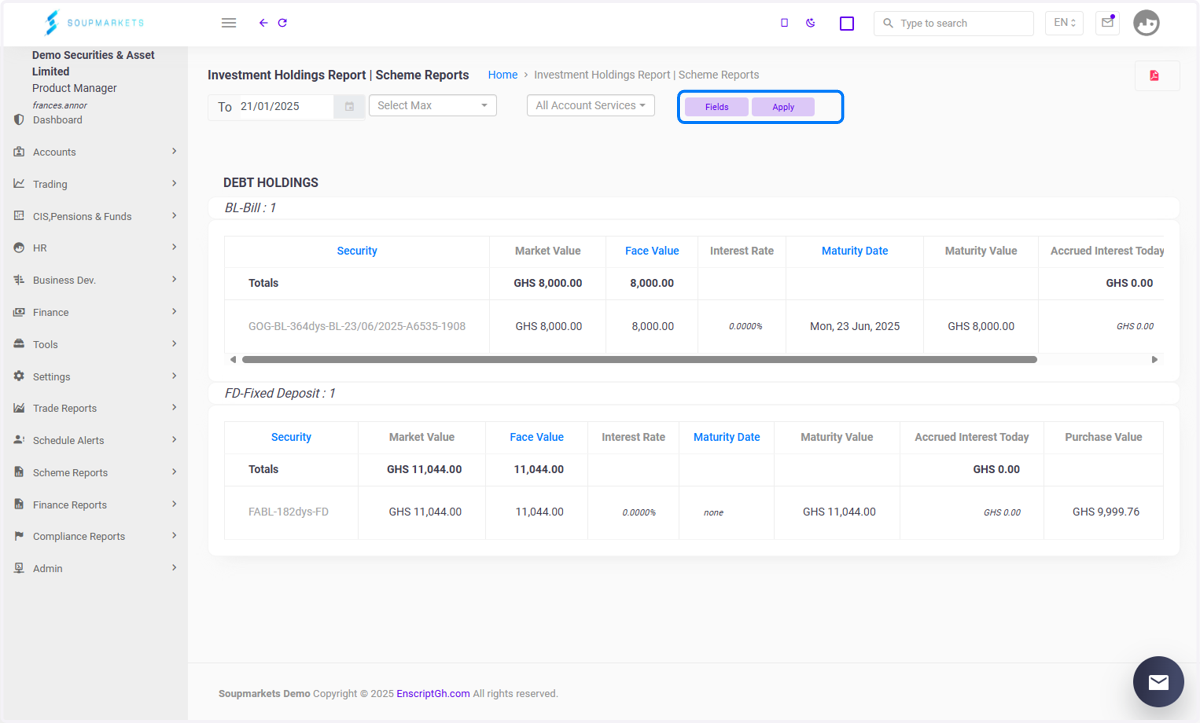
Task: Expand the Settings menu chevron
Action: coord(174,376)
